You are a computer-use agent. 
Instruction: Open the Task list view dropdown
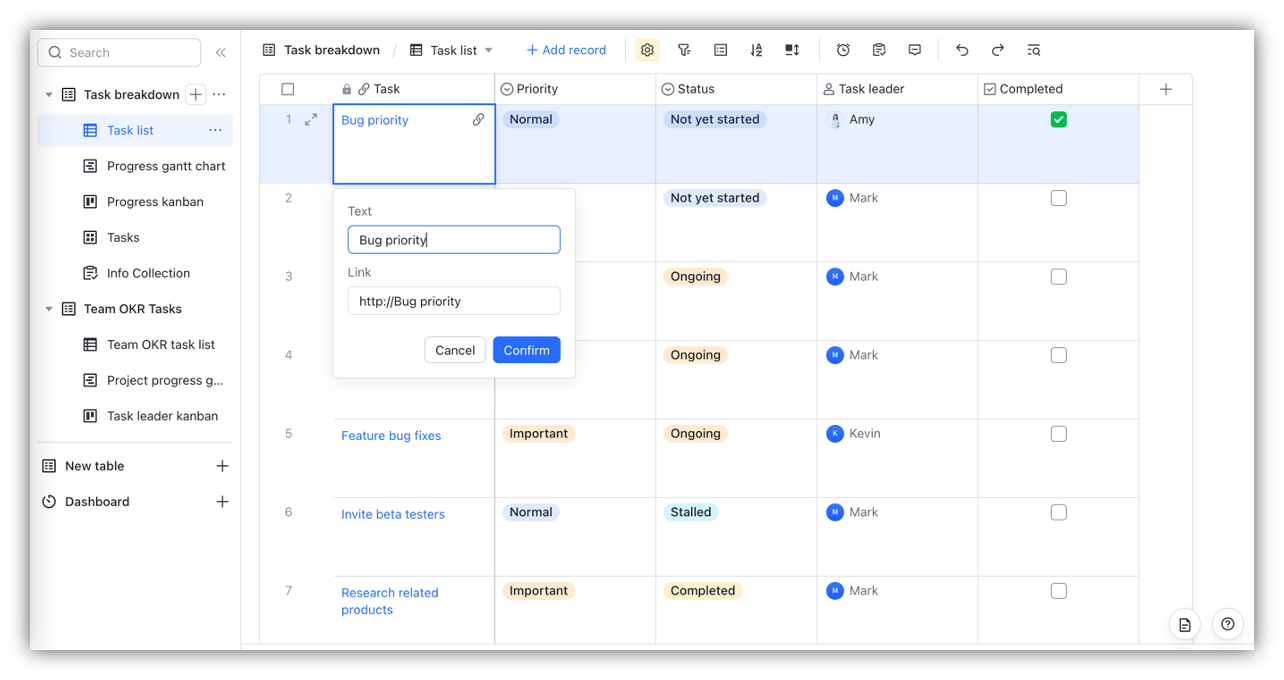487,49
